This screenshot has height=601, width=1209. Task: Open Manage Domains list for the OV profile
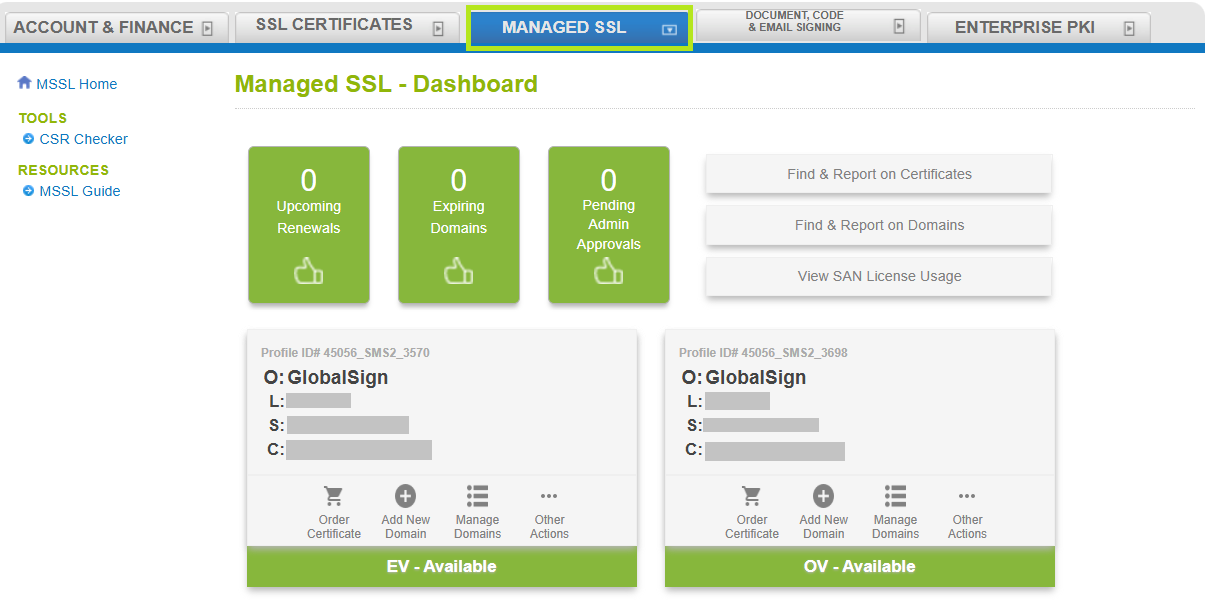(895, 510)
